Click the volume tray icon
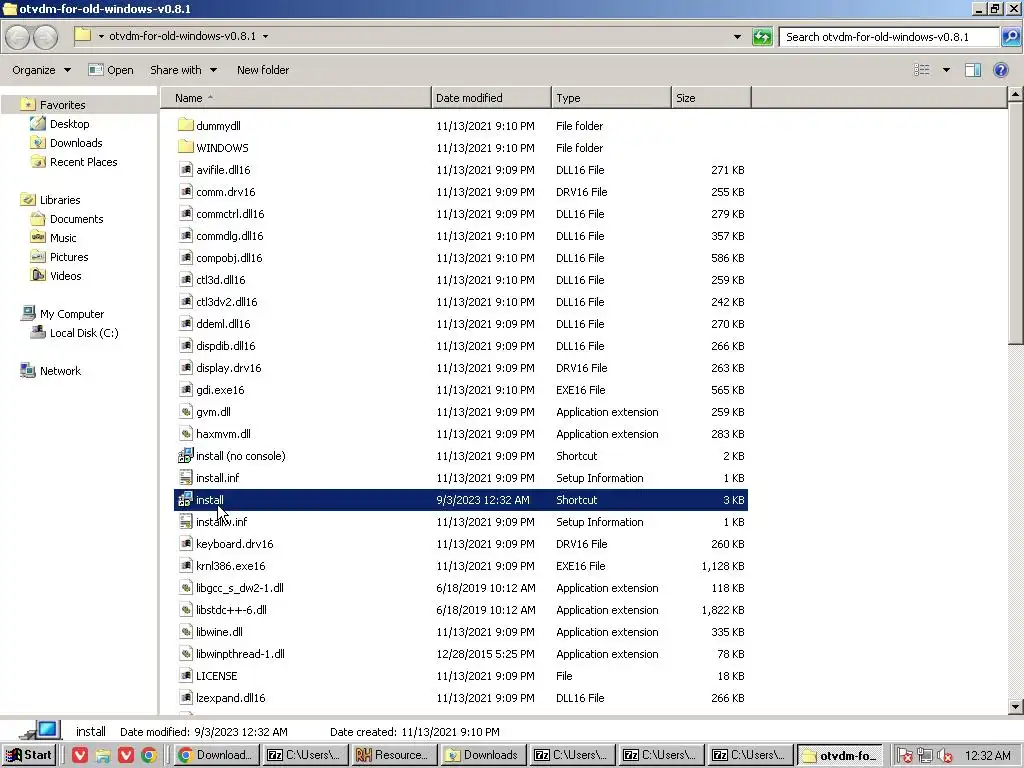Viewport: 1024px width, 768px height. click(x=944, y=756)
